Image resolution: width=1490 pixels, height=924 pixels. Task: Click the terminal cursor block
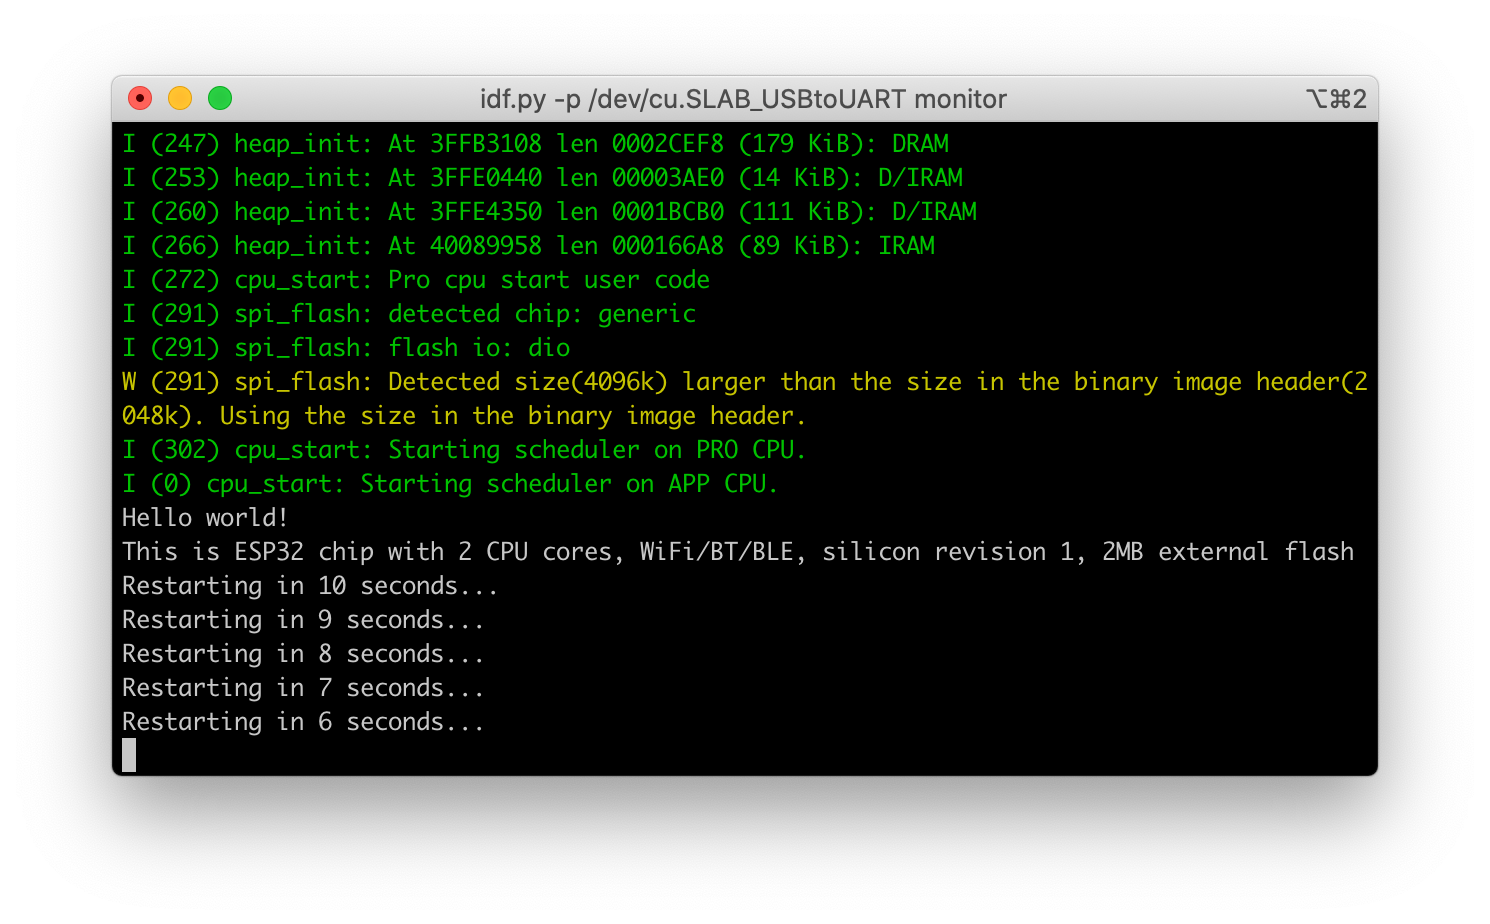(129, 755)
